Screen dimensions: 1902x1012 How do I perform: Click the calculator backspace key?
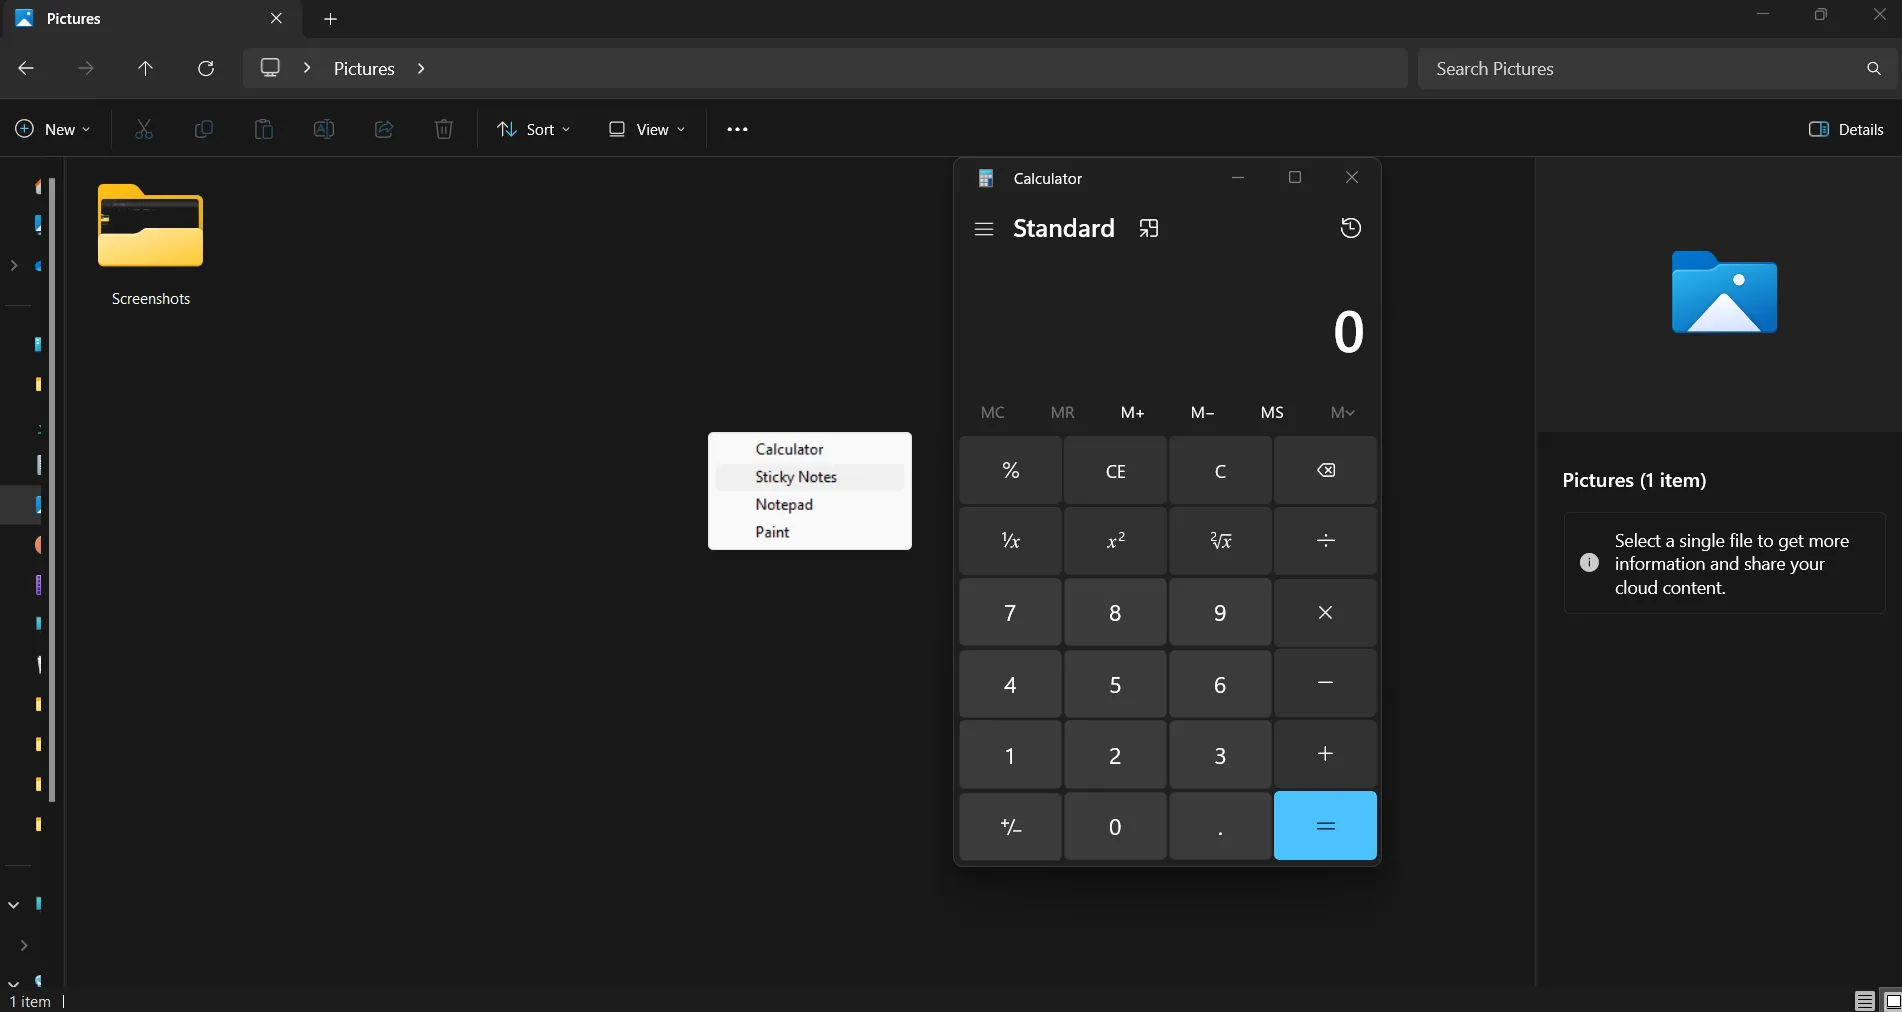coord(1325,470)
